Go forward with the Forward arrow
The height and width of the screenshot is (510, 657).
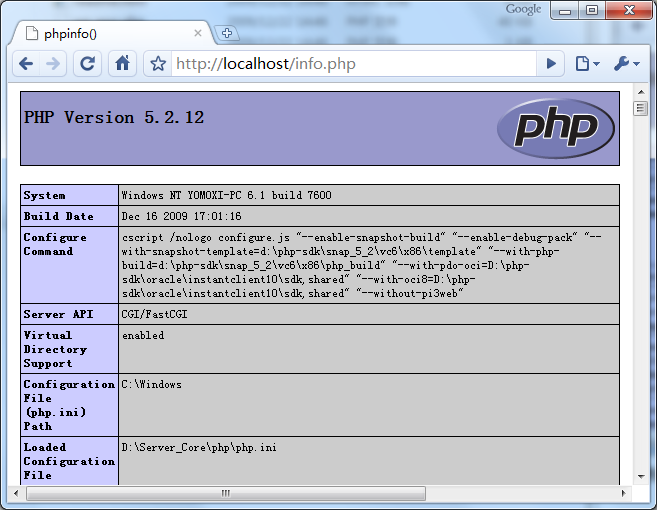[53, 64]
